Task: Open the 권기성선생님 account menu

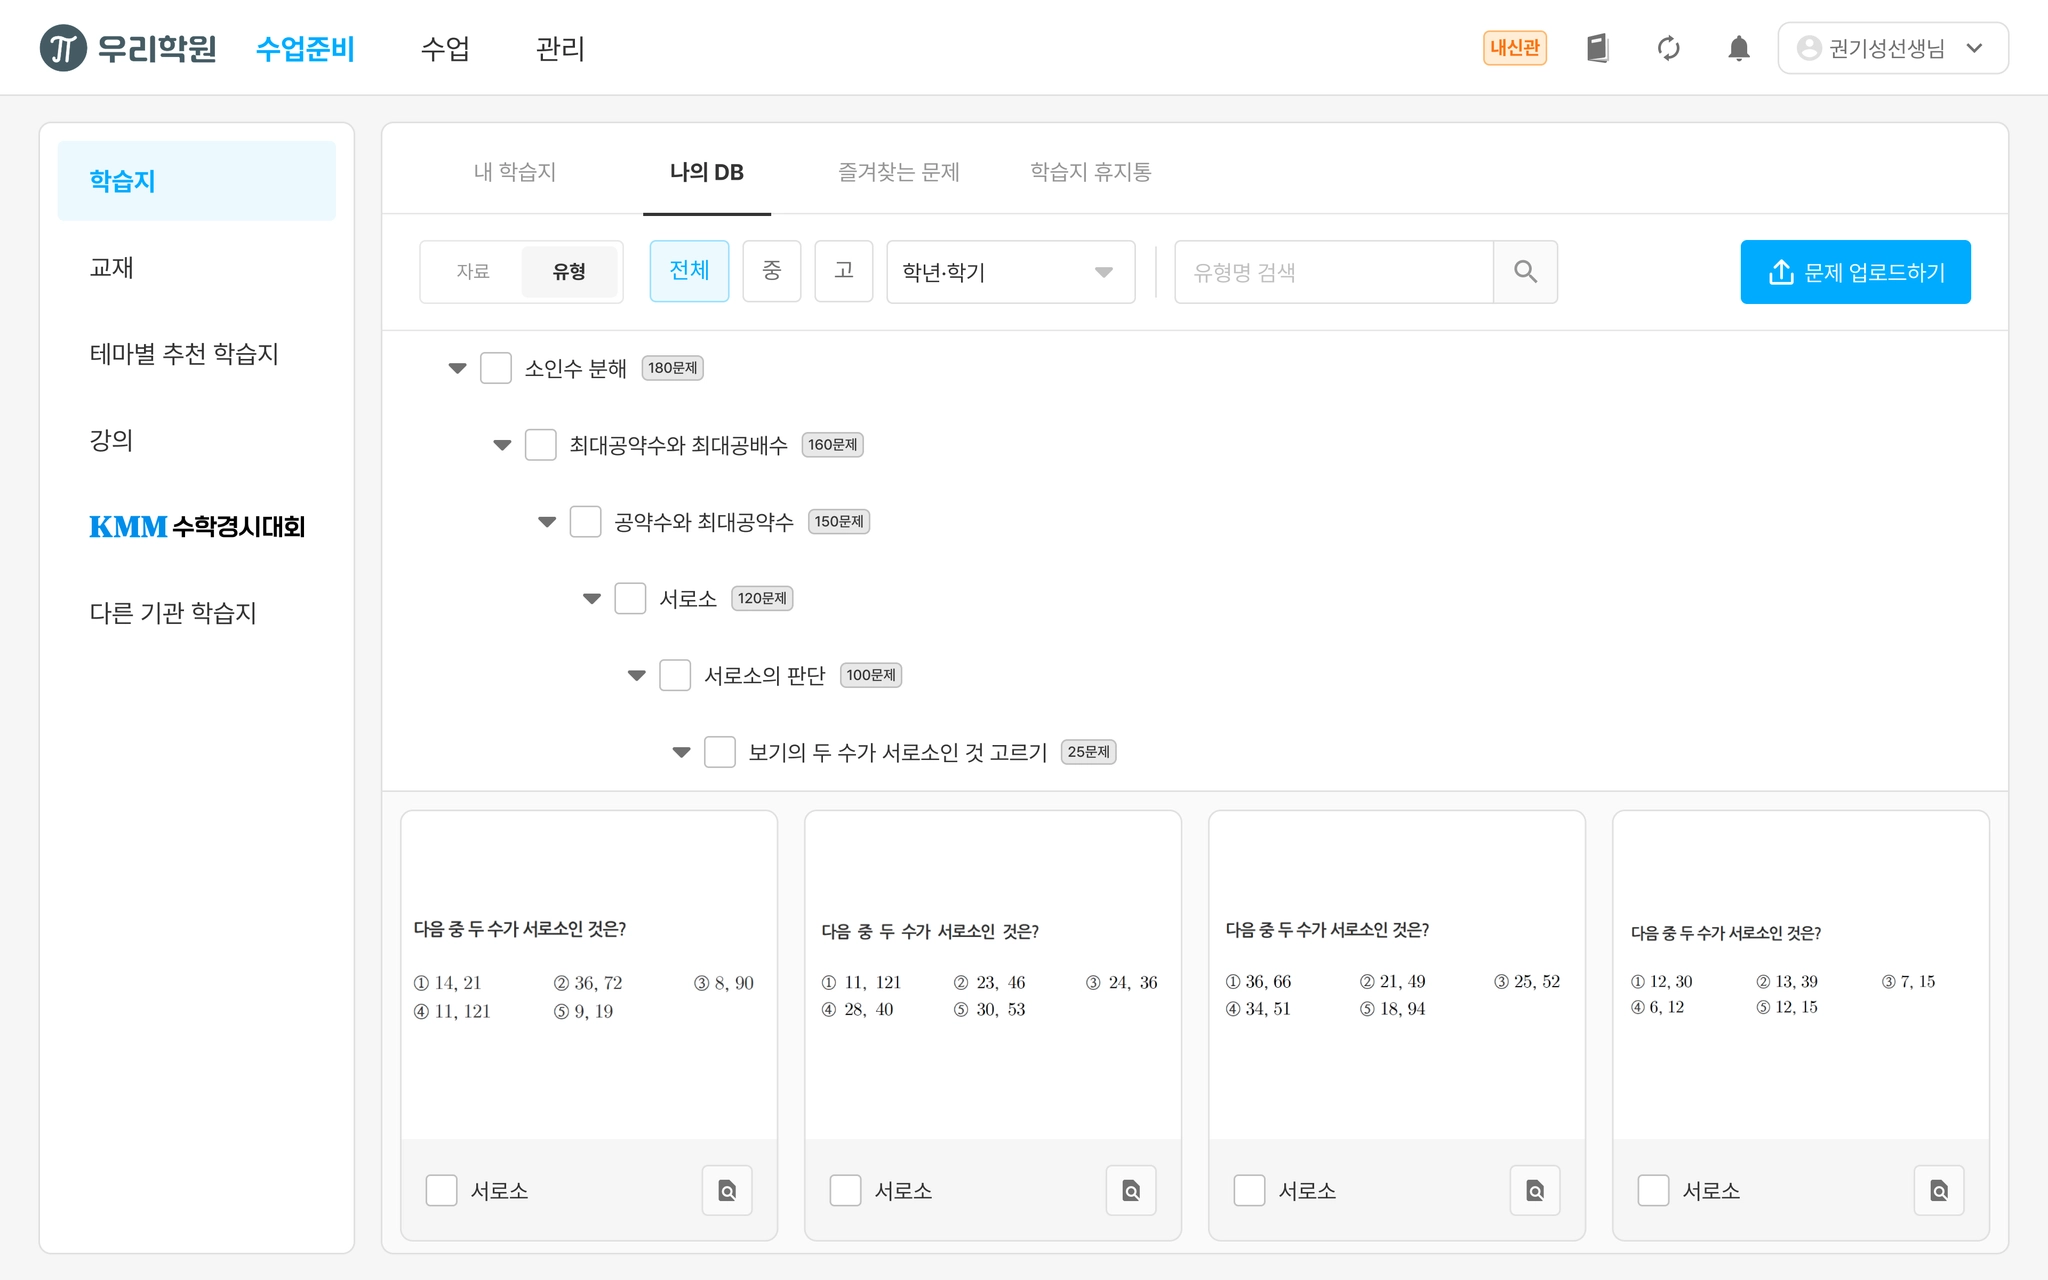Action: pyautogui.click(x=1892, y=48)
